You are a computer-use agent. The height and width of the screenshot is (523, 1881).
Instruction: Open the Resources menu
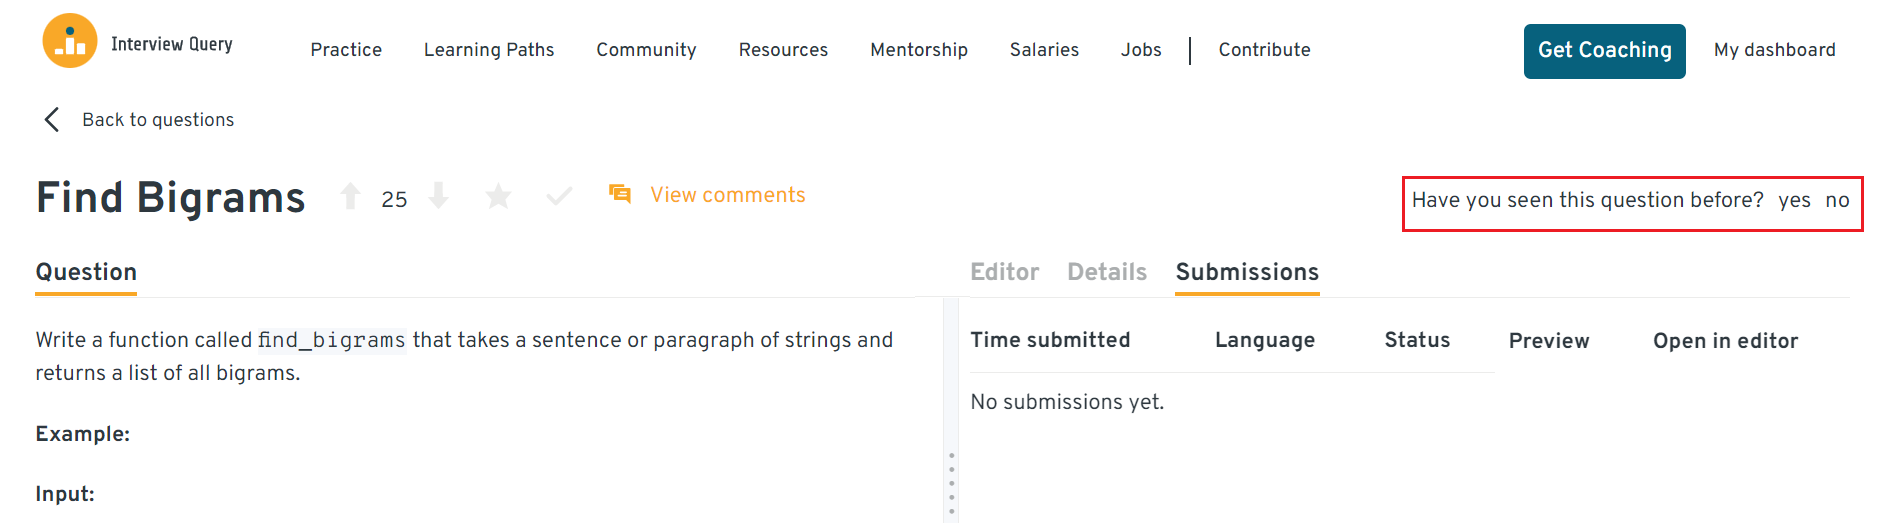[x=783, y=50]
